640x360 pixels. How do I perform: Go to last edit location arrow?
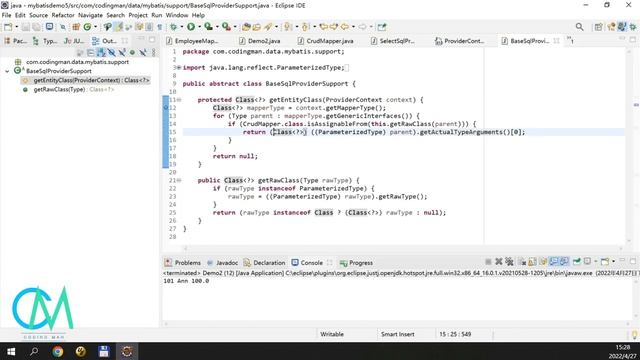[x=324, y=27]
